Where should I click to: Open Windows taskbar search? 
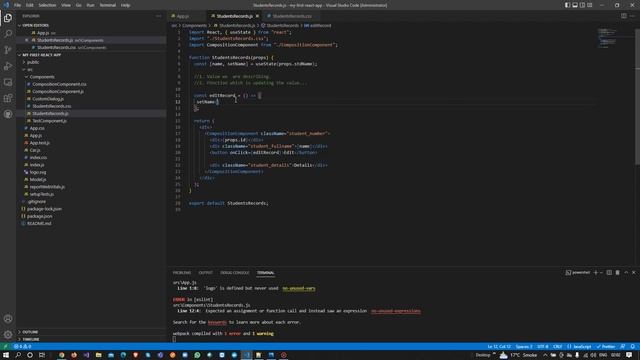(18, 355)
